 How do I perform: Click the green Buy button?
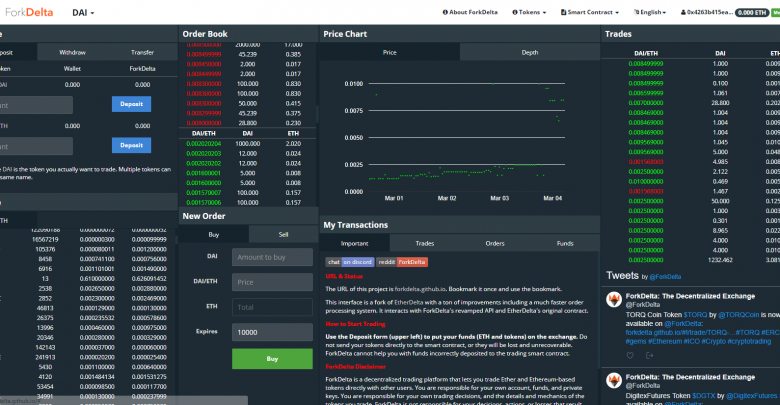tap(272, 359)
